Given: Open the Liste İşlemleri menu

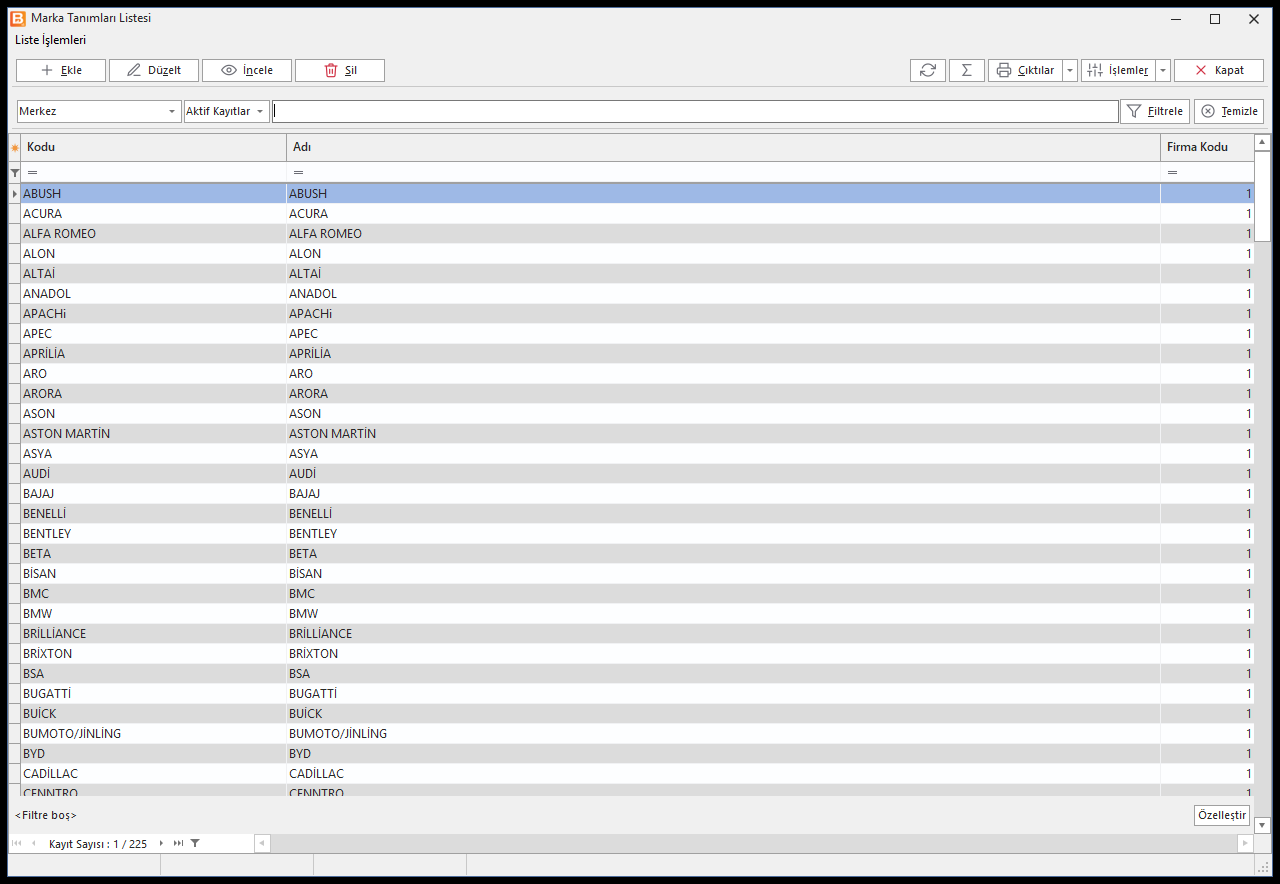Looking at the screenshot, I should click(51, 40).
